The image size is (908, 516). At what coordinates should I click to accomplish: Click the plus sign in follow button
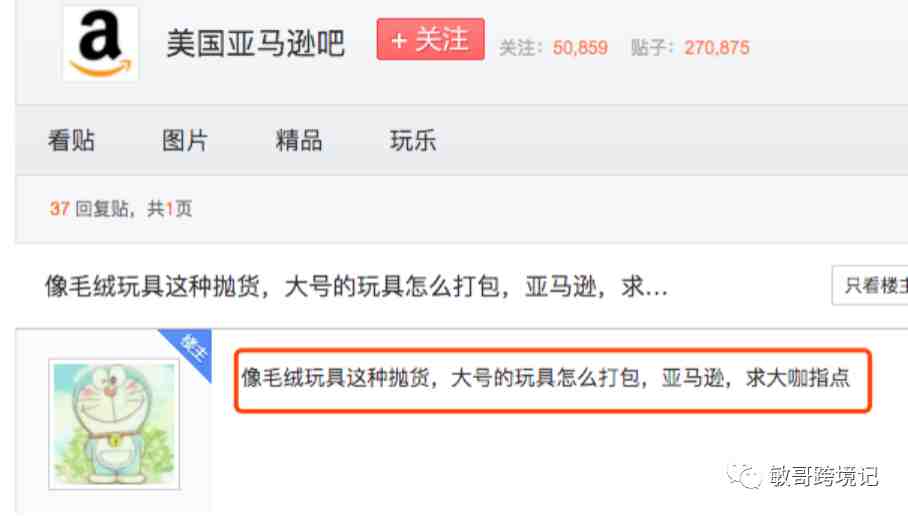pyautogui.click(x=398, y=41)
